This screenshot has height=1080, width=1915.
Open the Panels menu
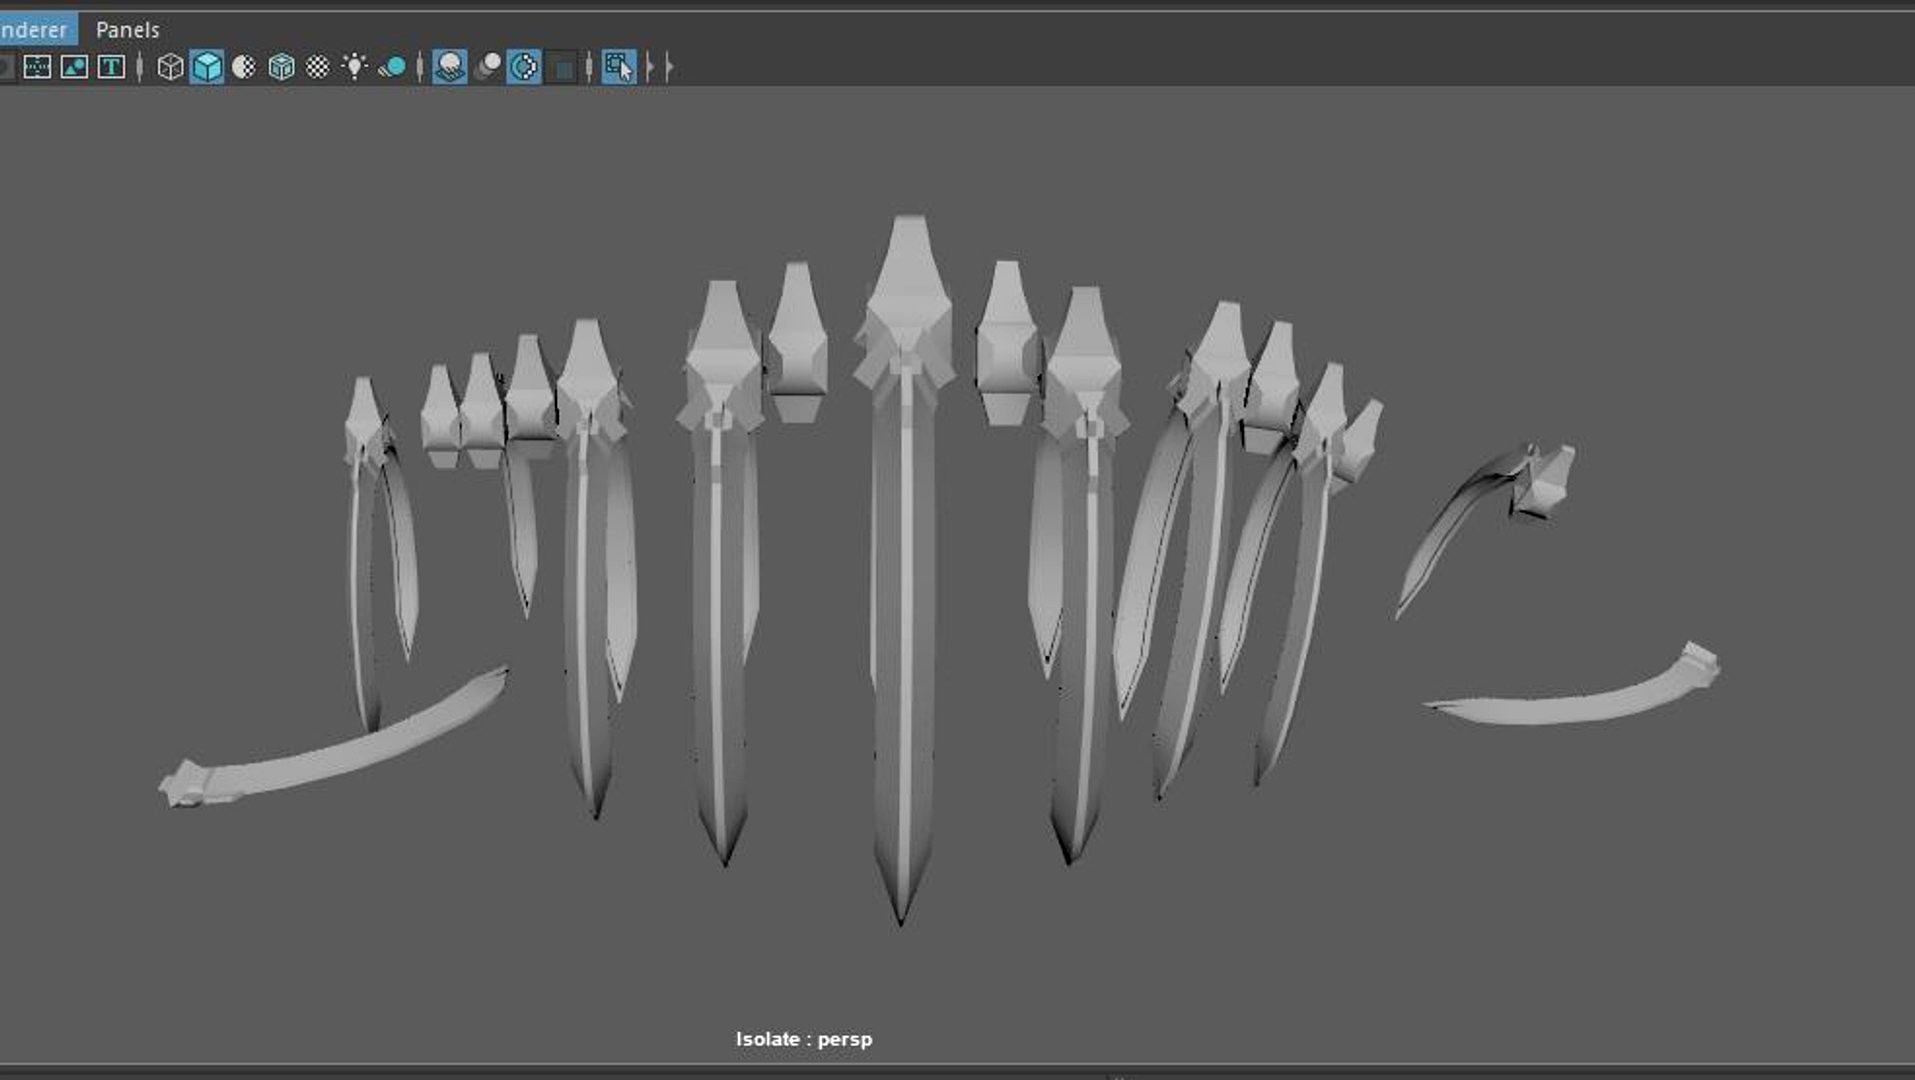point(127,29)
